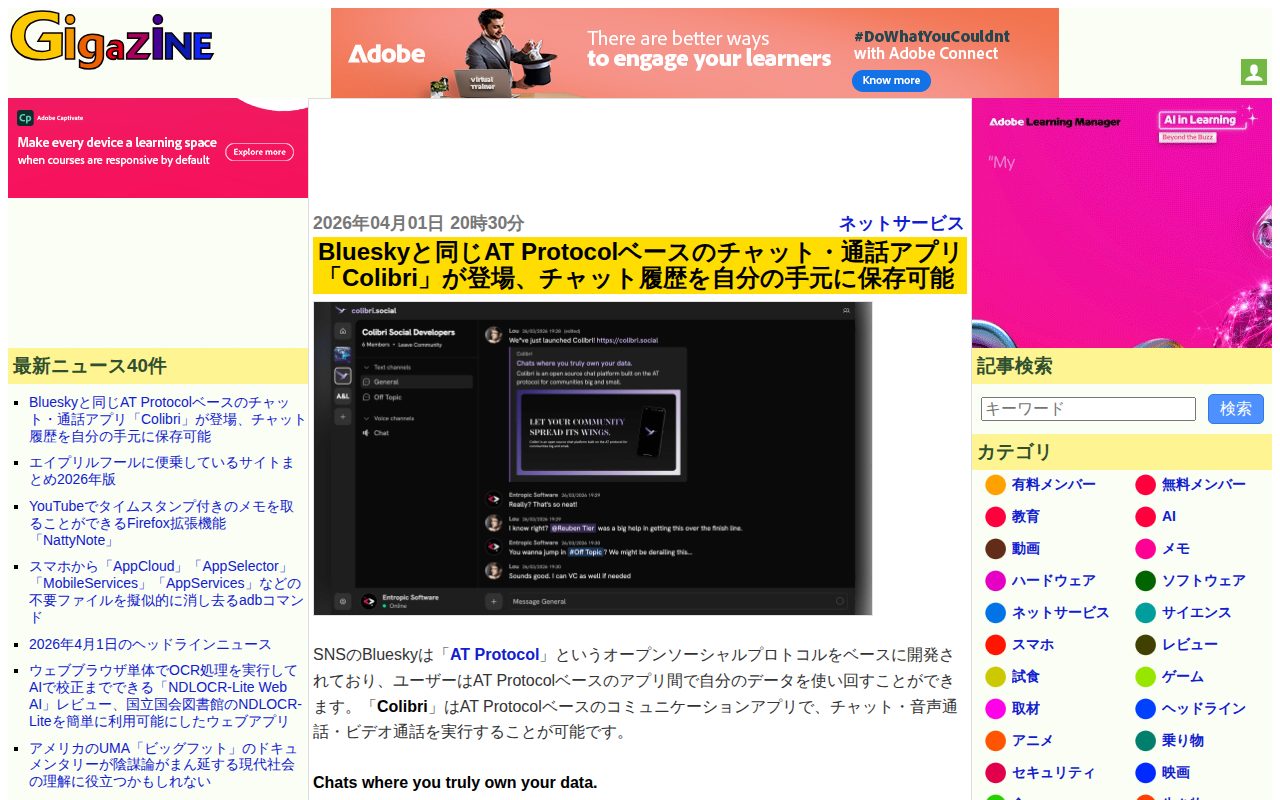Open the 有料メンバー category link

[1054, 485]
